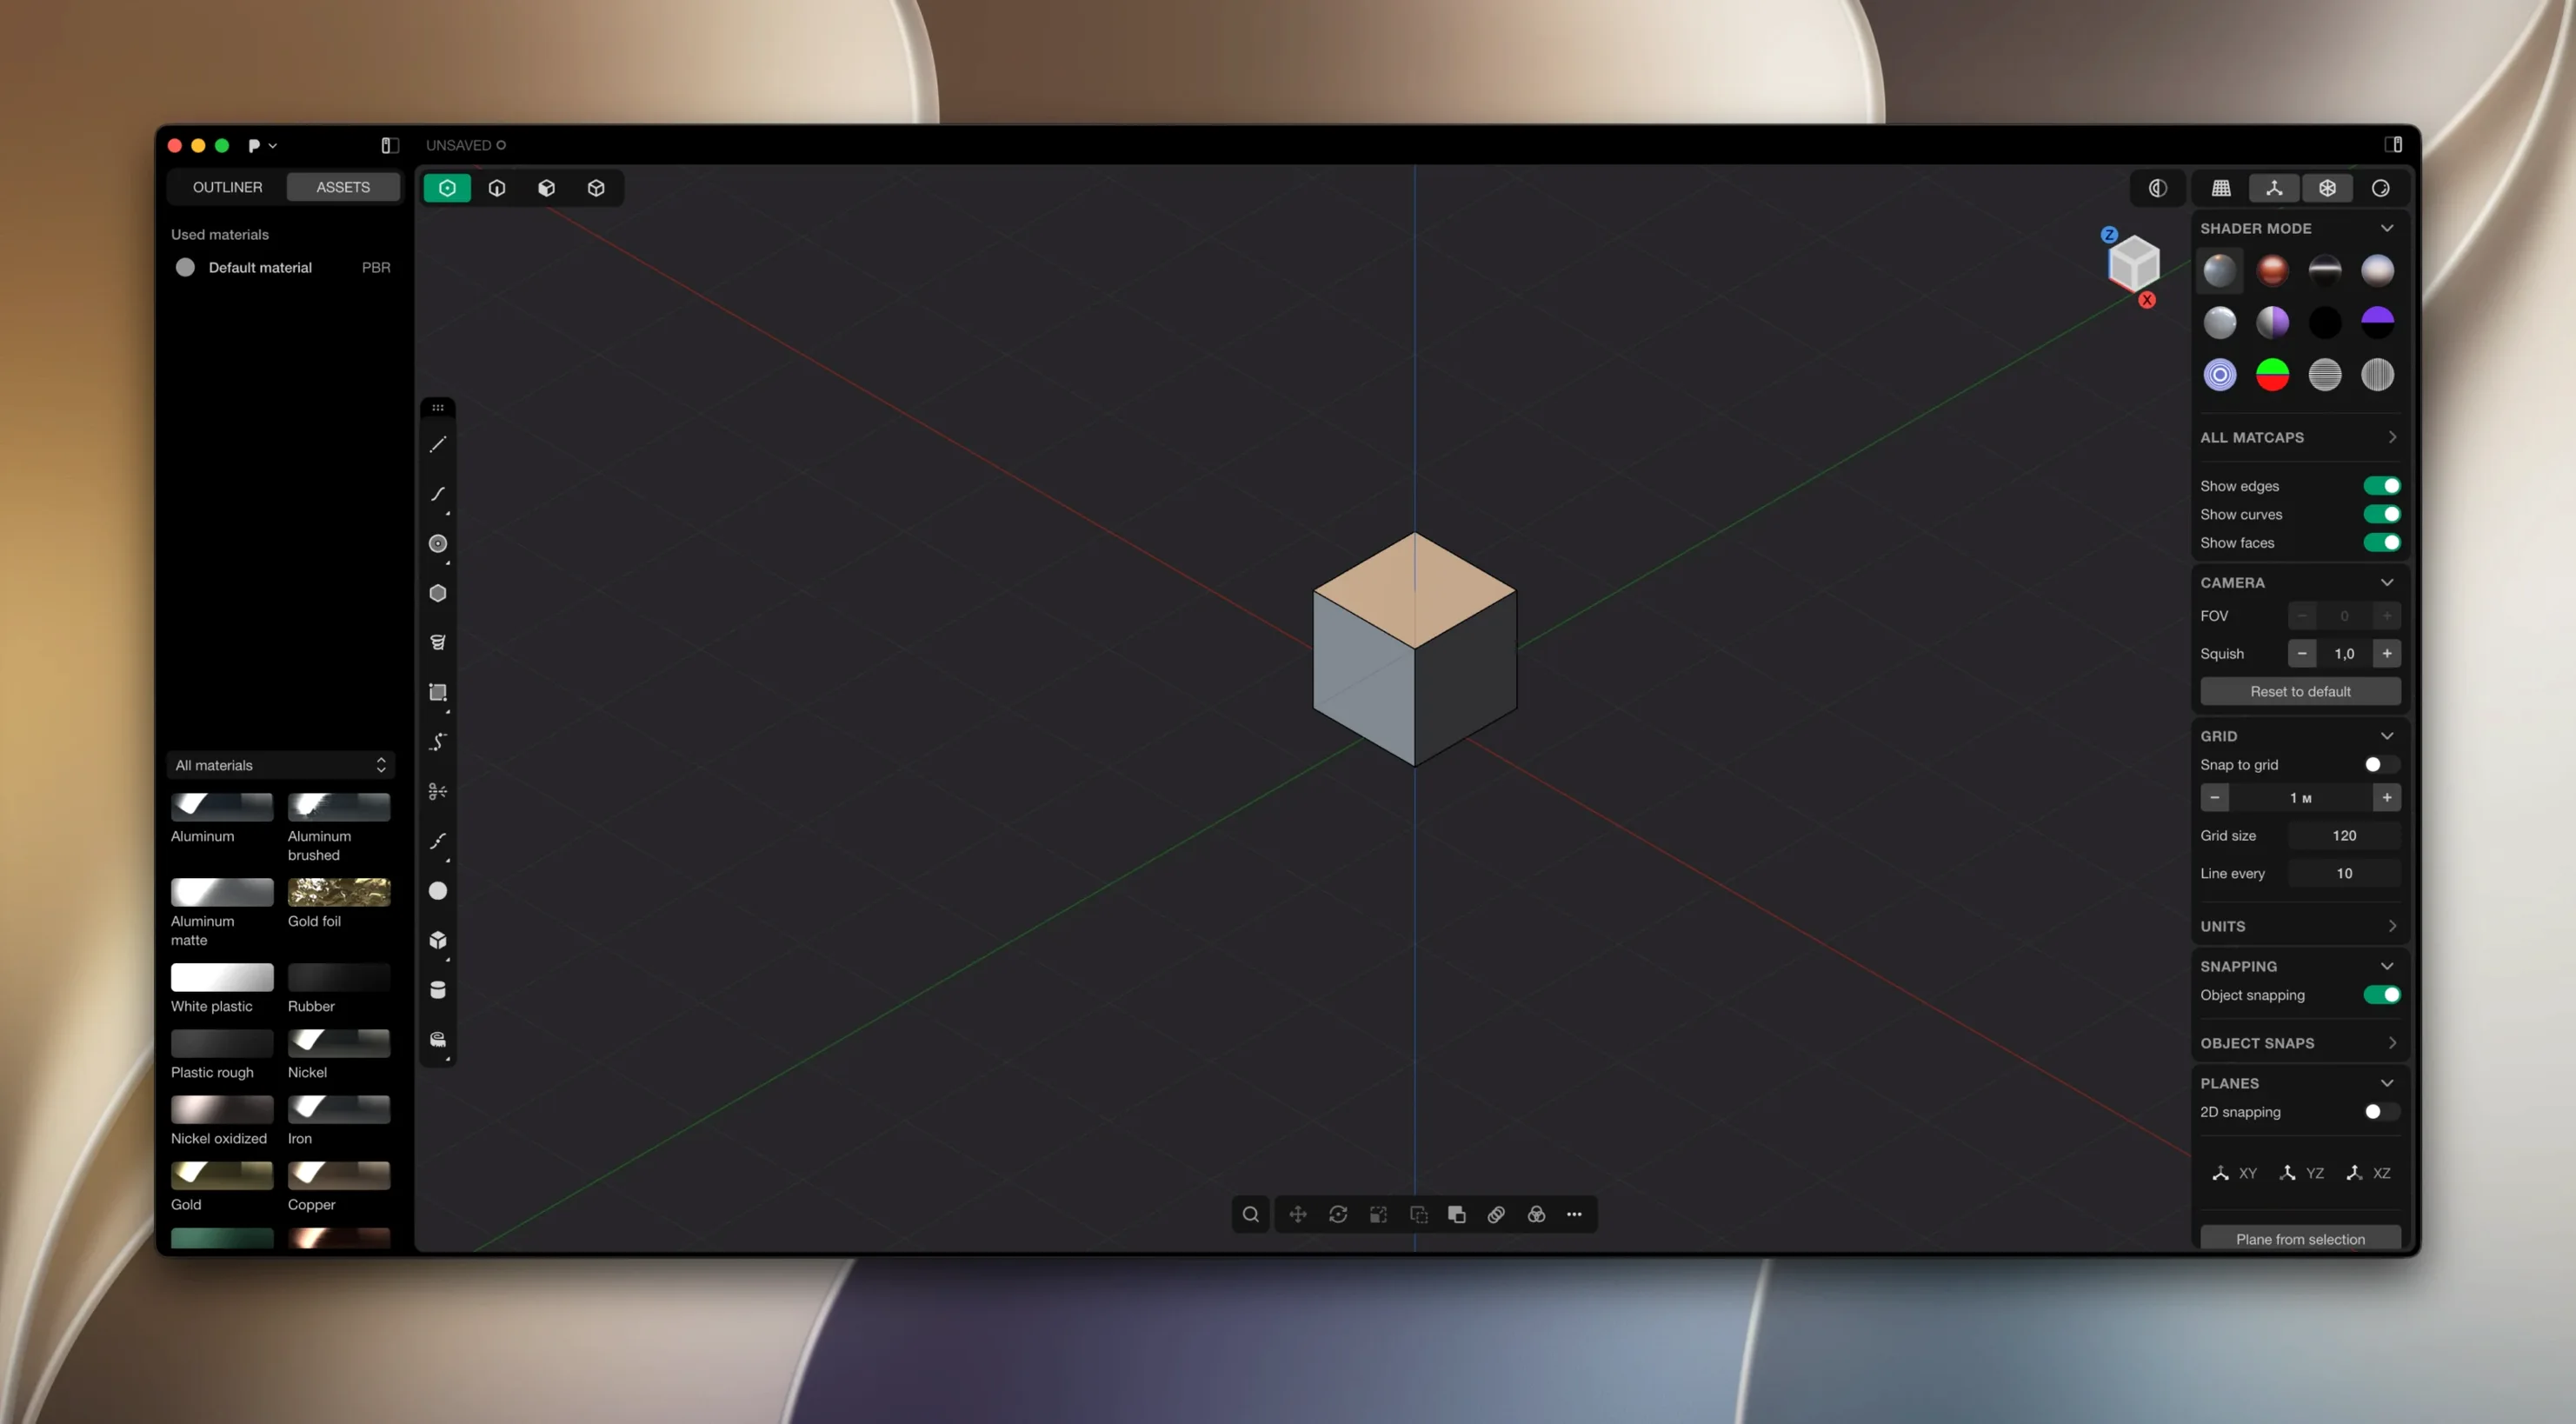The height and width of the screenshot is (1424, 2576).
Task: Turn off Show curves
Action: pyautogui.click(x=2382, y=514)
